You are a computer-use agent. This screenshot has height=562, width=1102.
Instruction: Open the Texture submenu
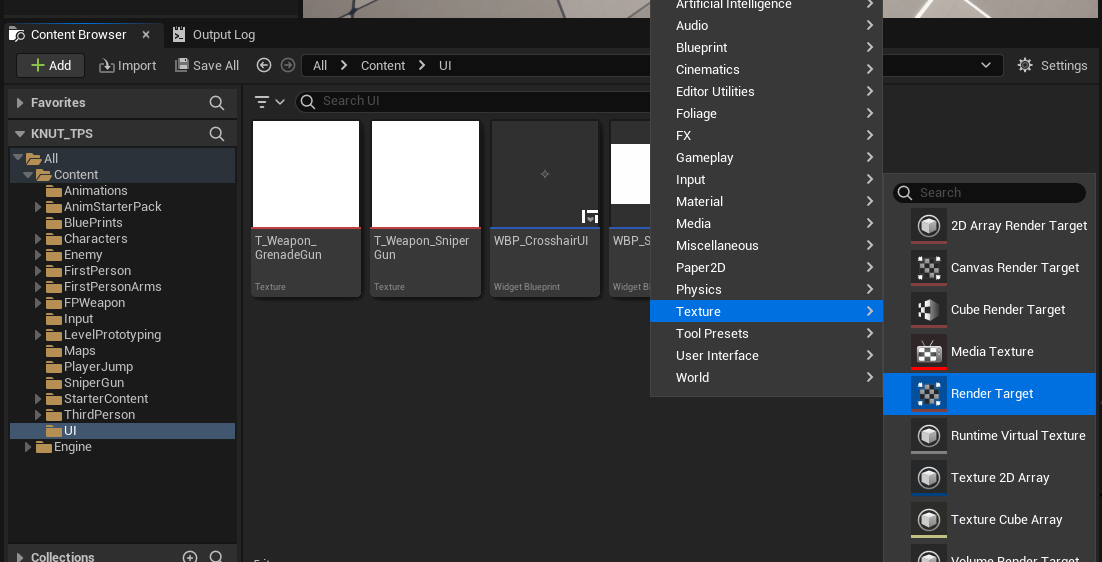(766, 311)
